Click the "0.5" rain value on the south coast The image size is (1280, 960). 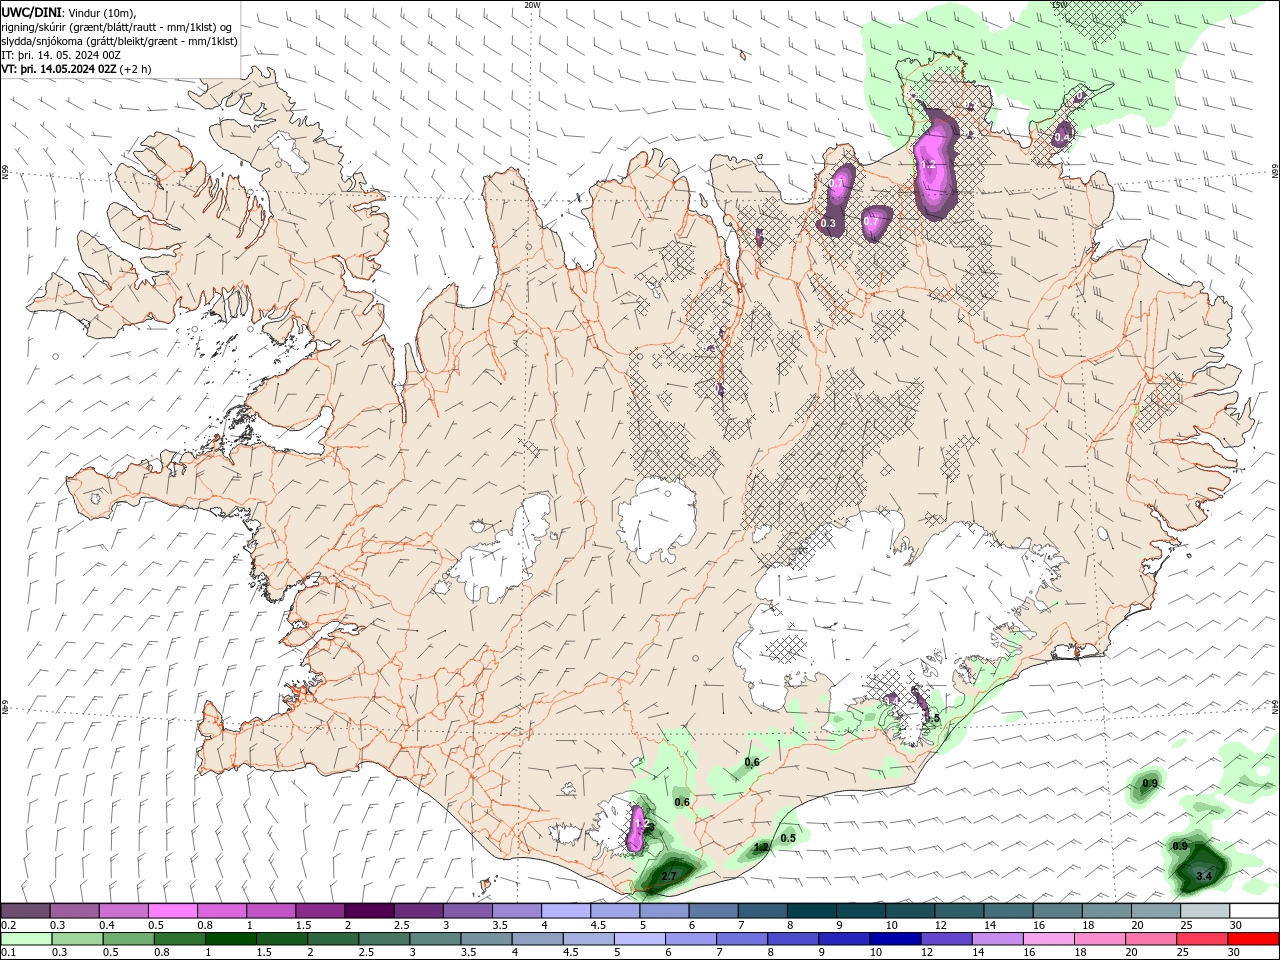click(788, 838)
